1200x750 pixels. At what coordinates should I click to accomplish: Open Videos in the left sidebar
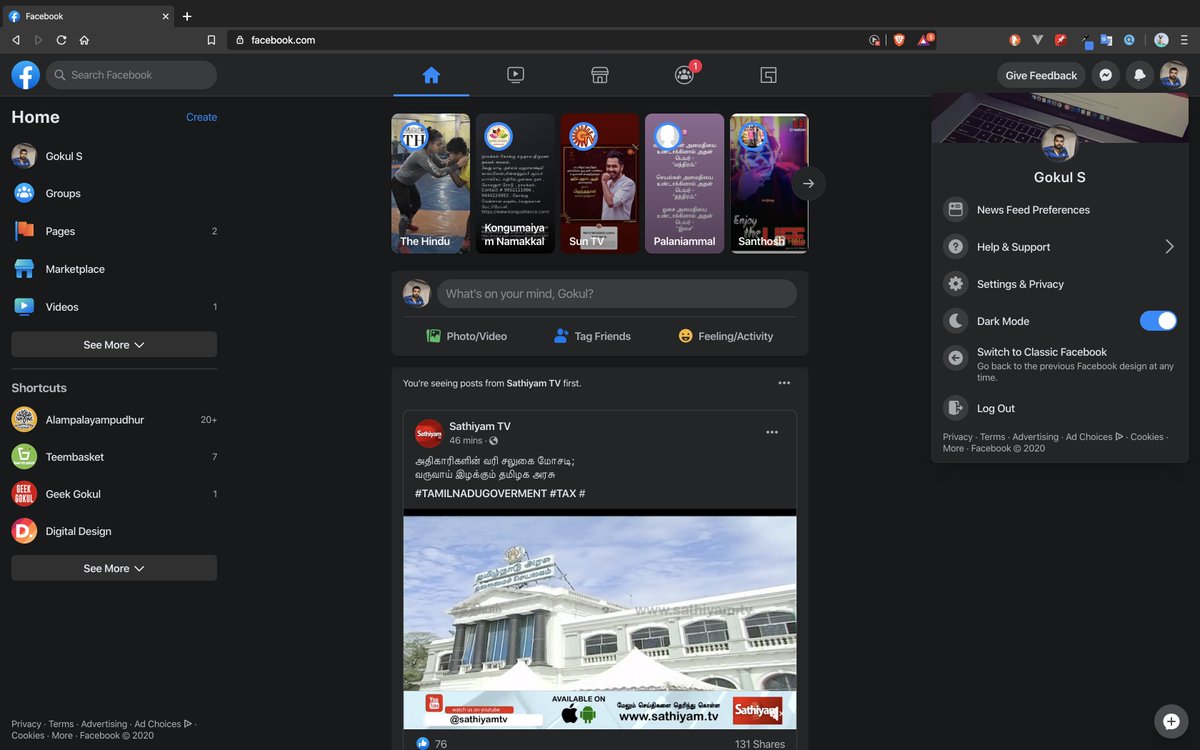click(114, 307)
